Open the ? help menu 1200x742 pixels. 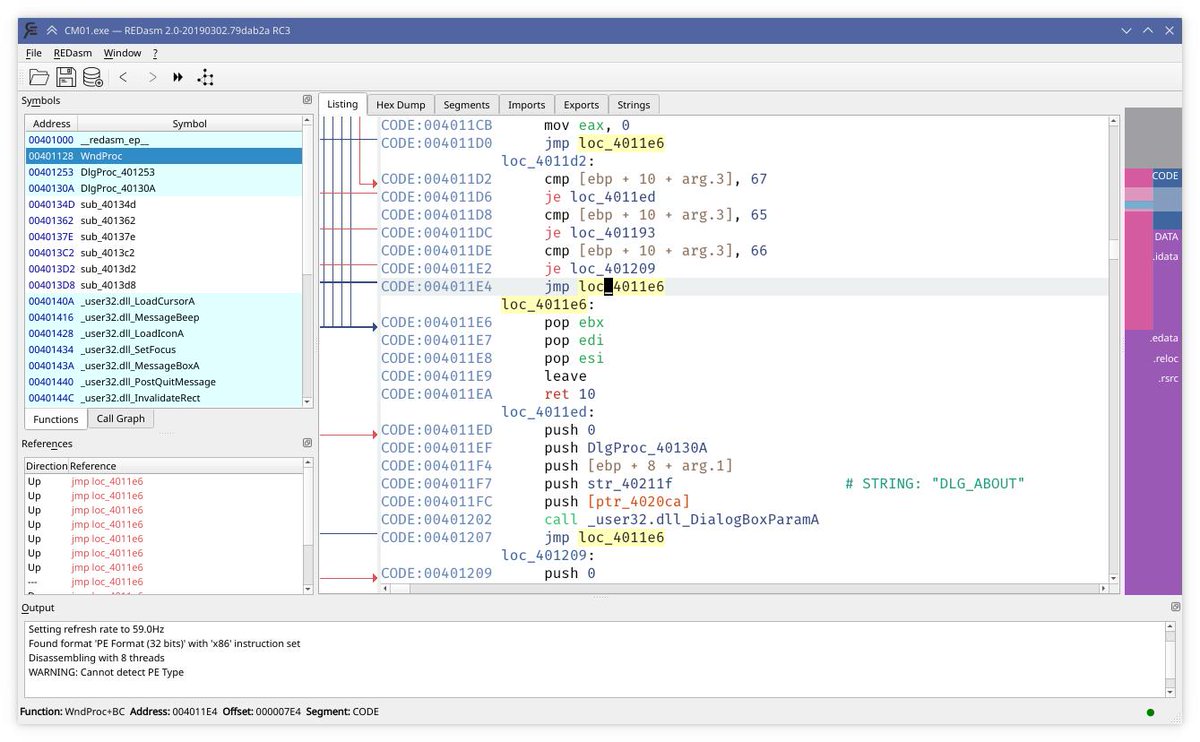(x=155, y=53)
